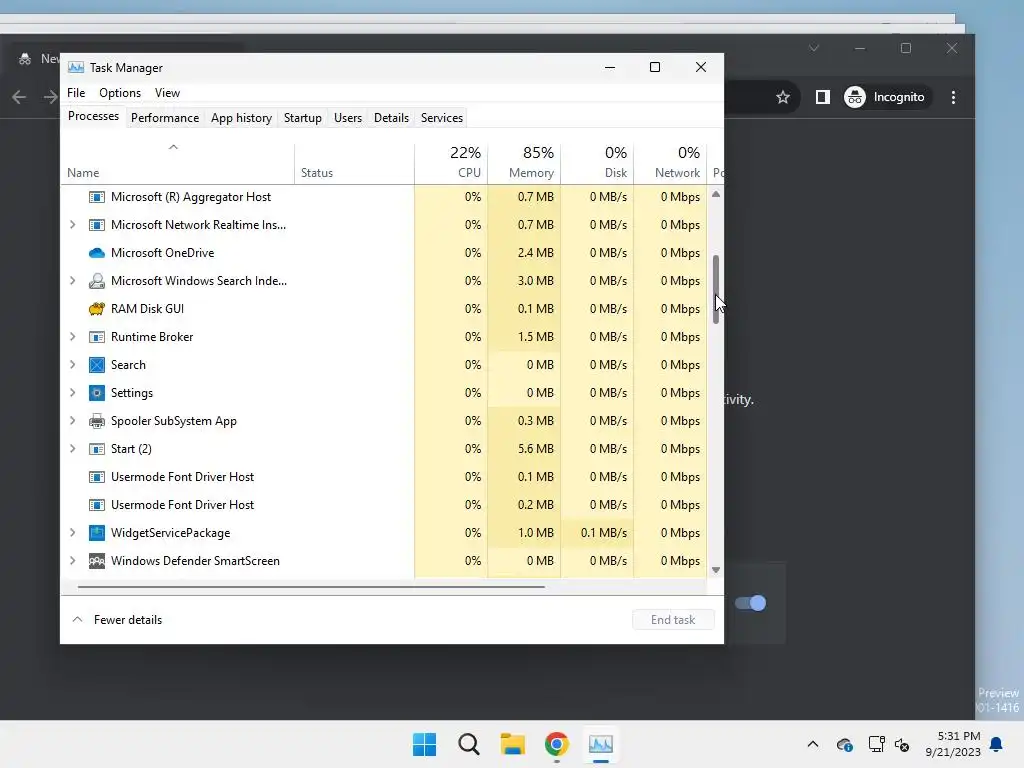
Task: Click the Search process icon
Action: pos(97,365)
